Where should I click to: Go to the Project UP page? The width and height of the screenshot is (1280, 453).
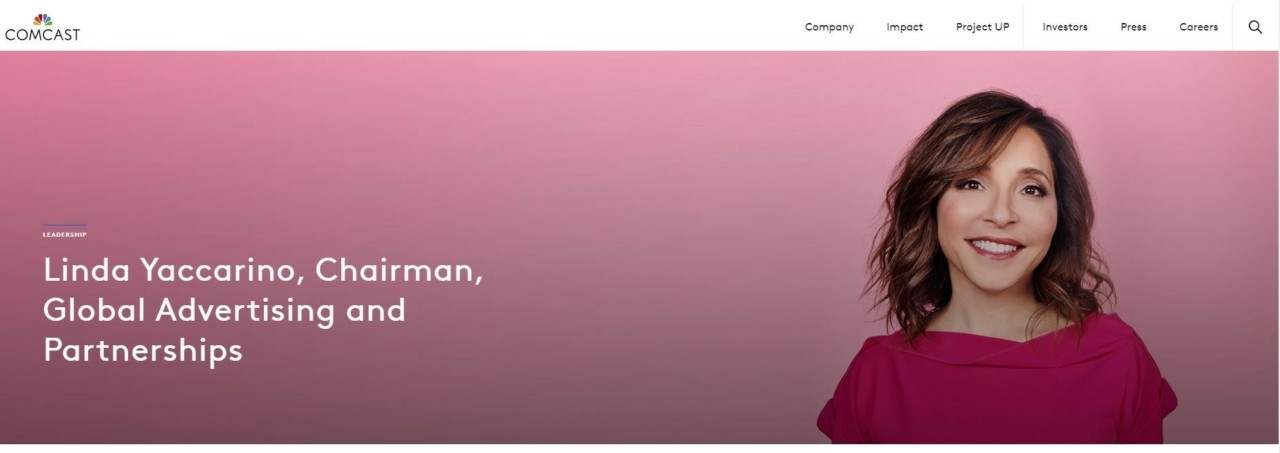[982, 27]
